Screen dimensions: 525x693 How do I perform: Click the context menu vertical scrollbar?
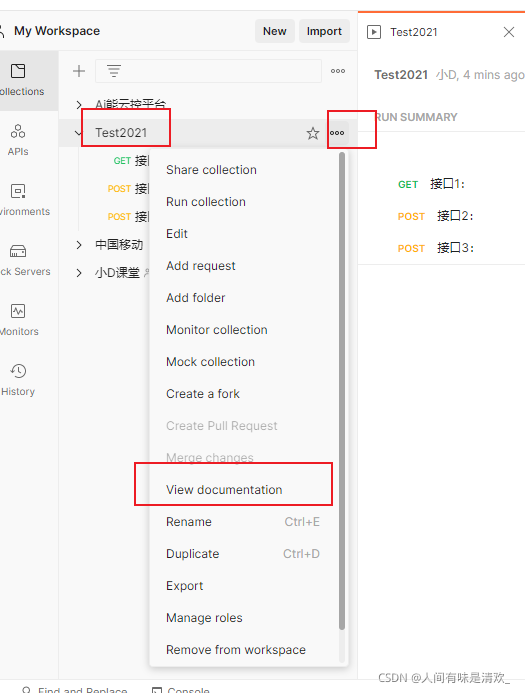[x=342, y=391]
